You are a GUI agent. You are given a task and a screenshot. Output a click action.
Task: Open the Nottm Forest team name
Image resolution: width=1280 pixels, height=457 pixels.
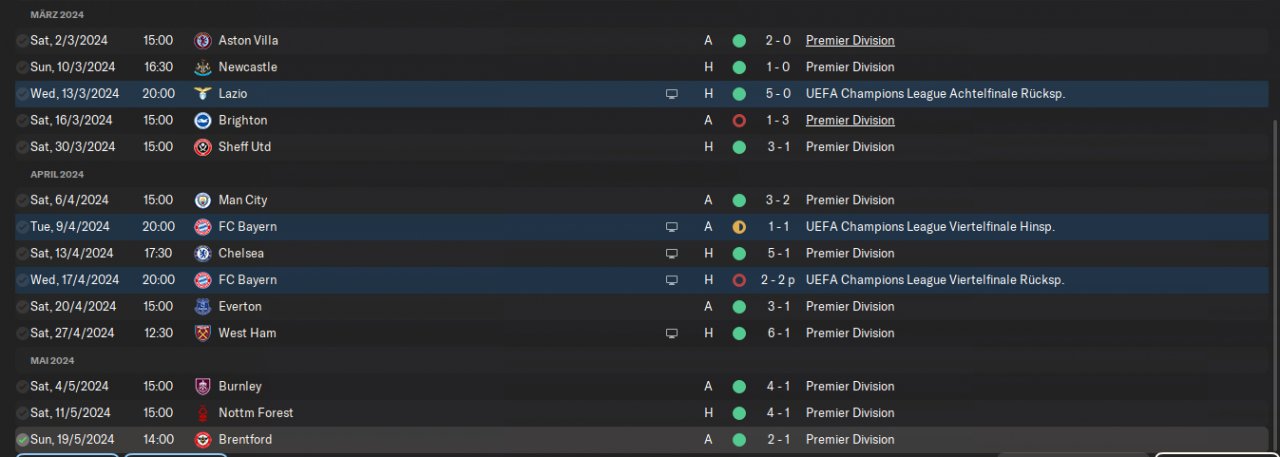coord(255,413)
